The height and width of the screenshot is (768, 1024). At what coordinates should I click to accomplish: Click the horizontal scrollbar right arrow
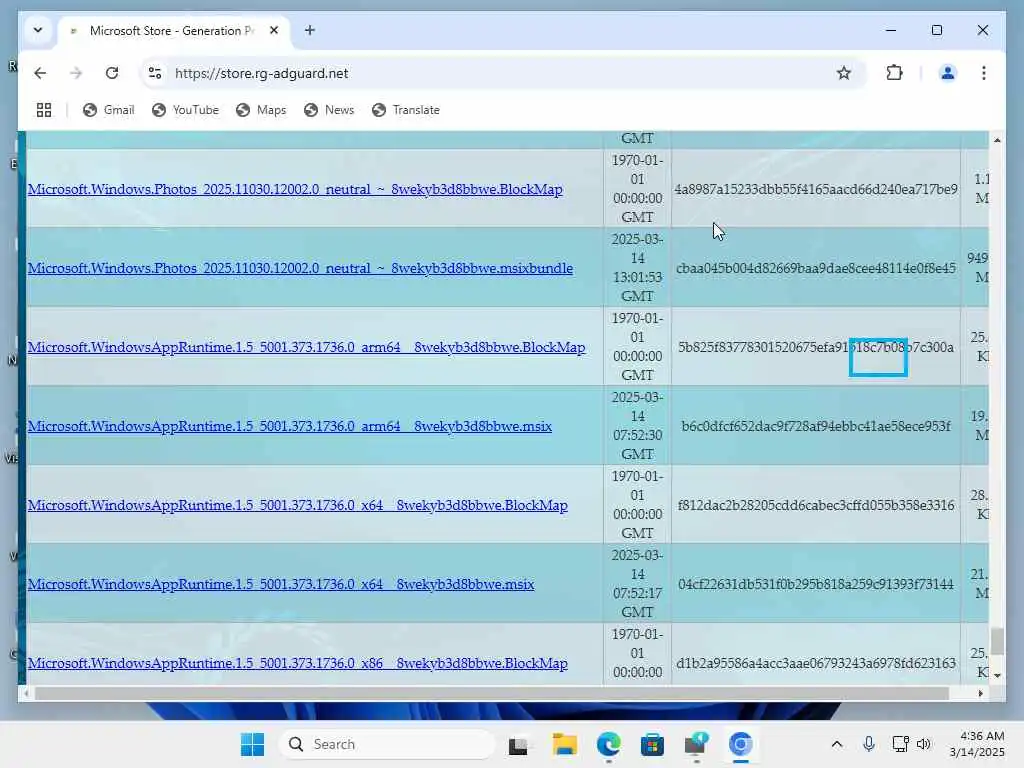[x=980, y=694]
